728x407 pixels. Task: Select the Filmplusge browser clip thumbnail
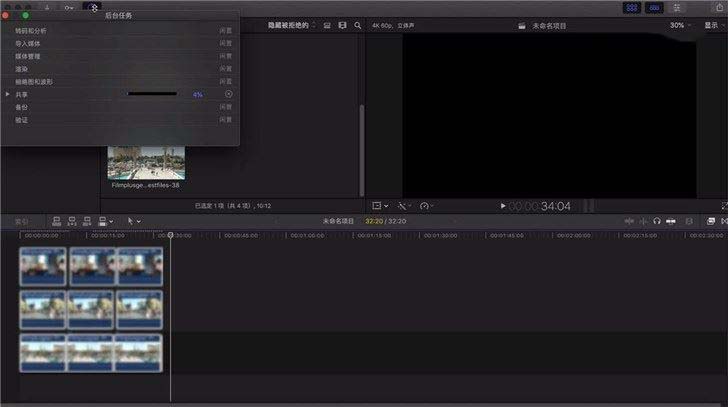coord(146,162)
